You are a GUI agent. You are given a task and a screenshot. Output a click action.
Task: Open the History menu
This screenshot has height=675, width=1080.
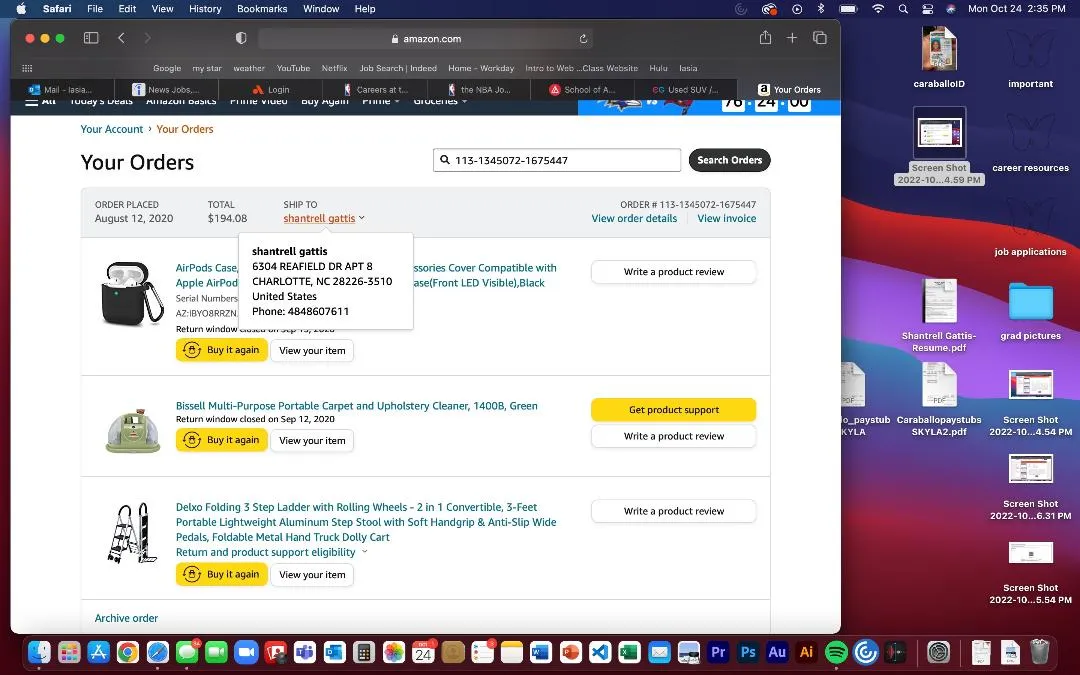pos(205,9)
